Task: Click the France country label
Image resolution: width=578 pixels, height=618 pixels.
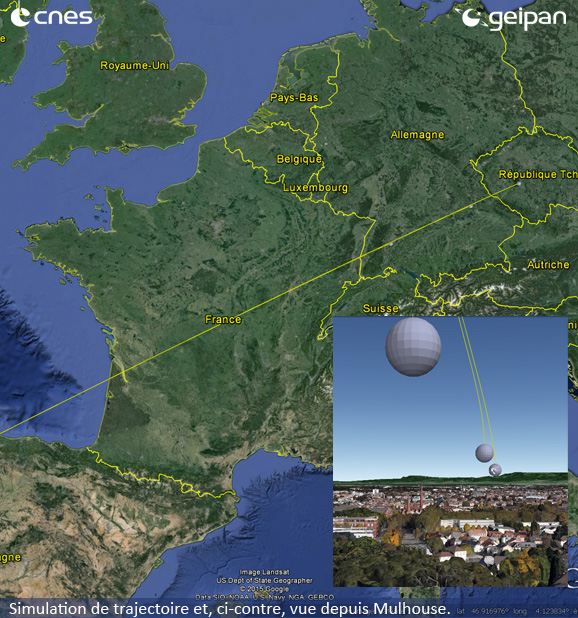Action: tap(223, 319)
